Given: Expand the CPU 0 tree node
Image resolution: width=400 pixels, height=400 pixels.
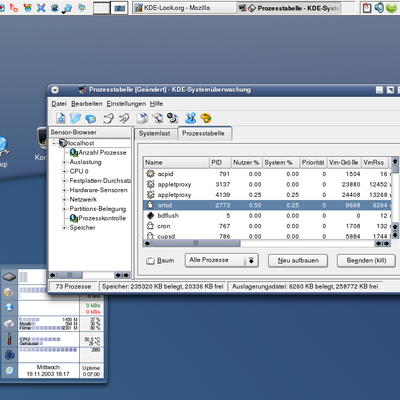Looking at the screenshot, I should (x=64, y=171).
